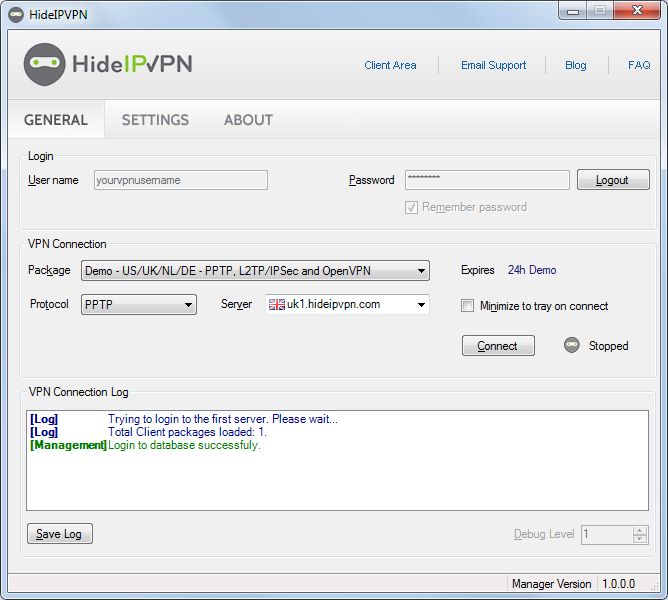Click the UK flag icon in Server field
This screenshot has width=668, height=600.
click(277, 305)
